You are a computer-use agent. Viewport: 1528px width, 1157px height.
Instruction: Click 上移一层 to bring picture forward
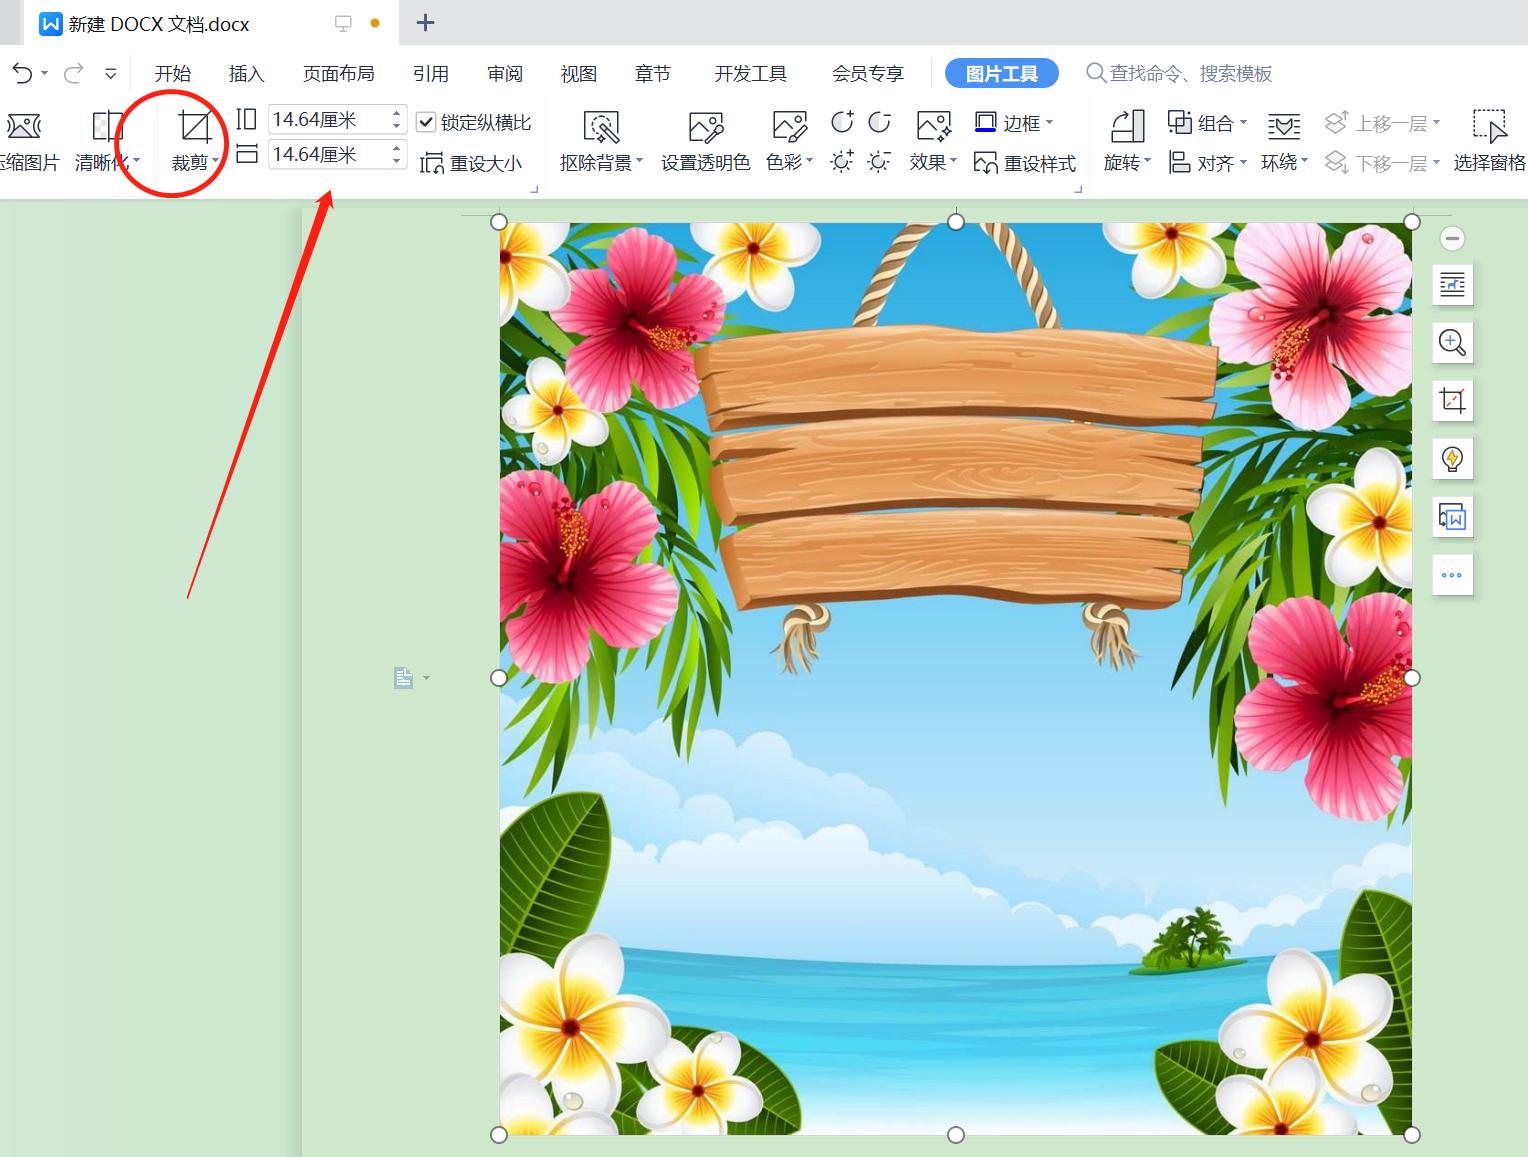[1383, 121]
